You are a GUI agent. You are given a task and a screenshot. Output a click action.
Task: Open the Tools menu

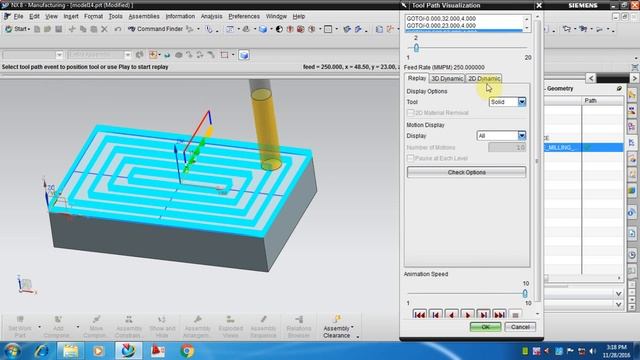coord(116,16)
